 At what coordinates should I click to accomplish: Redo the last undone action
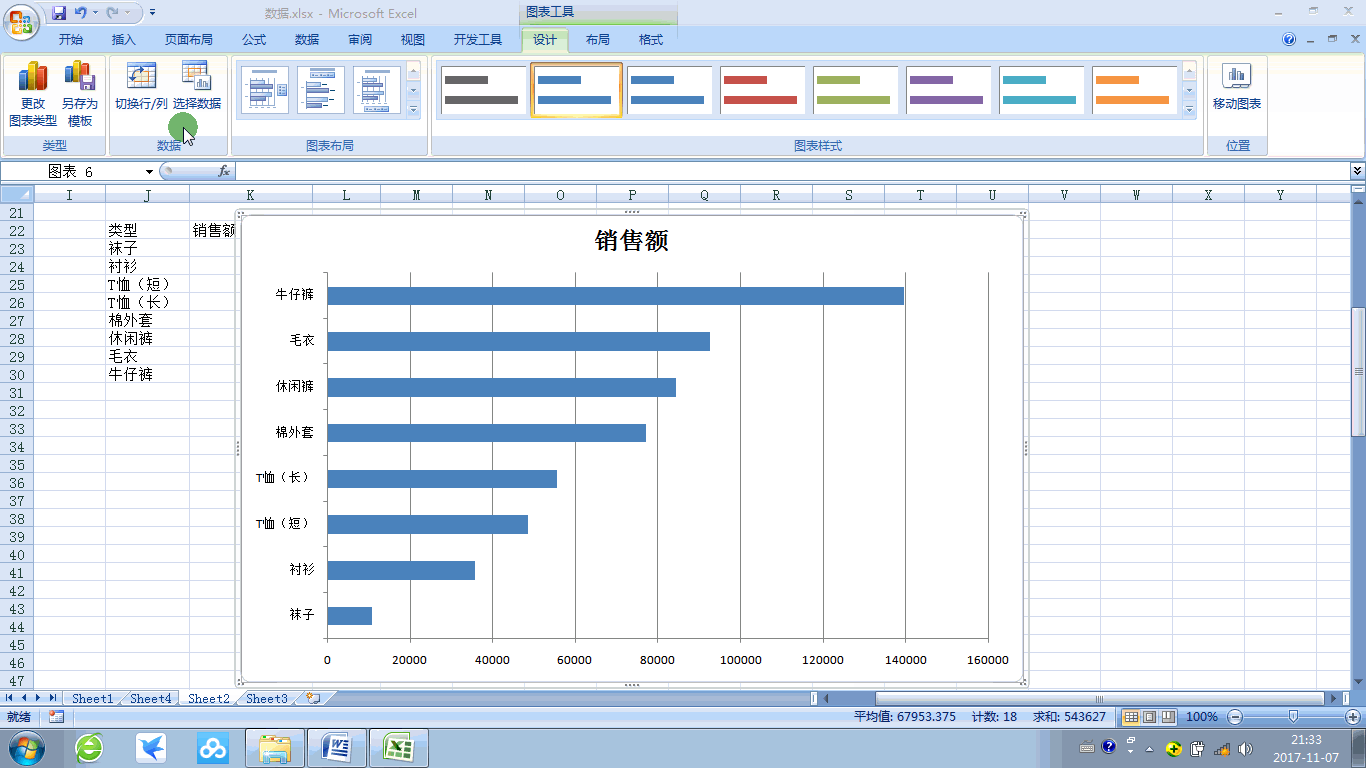[113, 13]
